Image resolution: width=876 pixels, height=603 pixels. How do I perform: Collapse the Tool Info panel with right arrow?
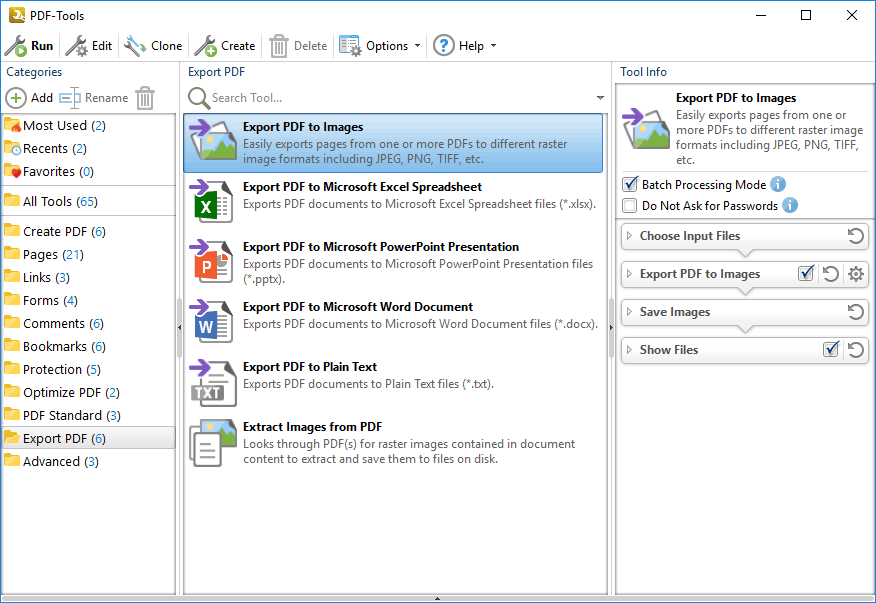click(x=611, y=327)
